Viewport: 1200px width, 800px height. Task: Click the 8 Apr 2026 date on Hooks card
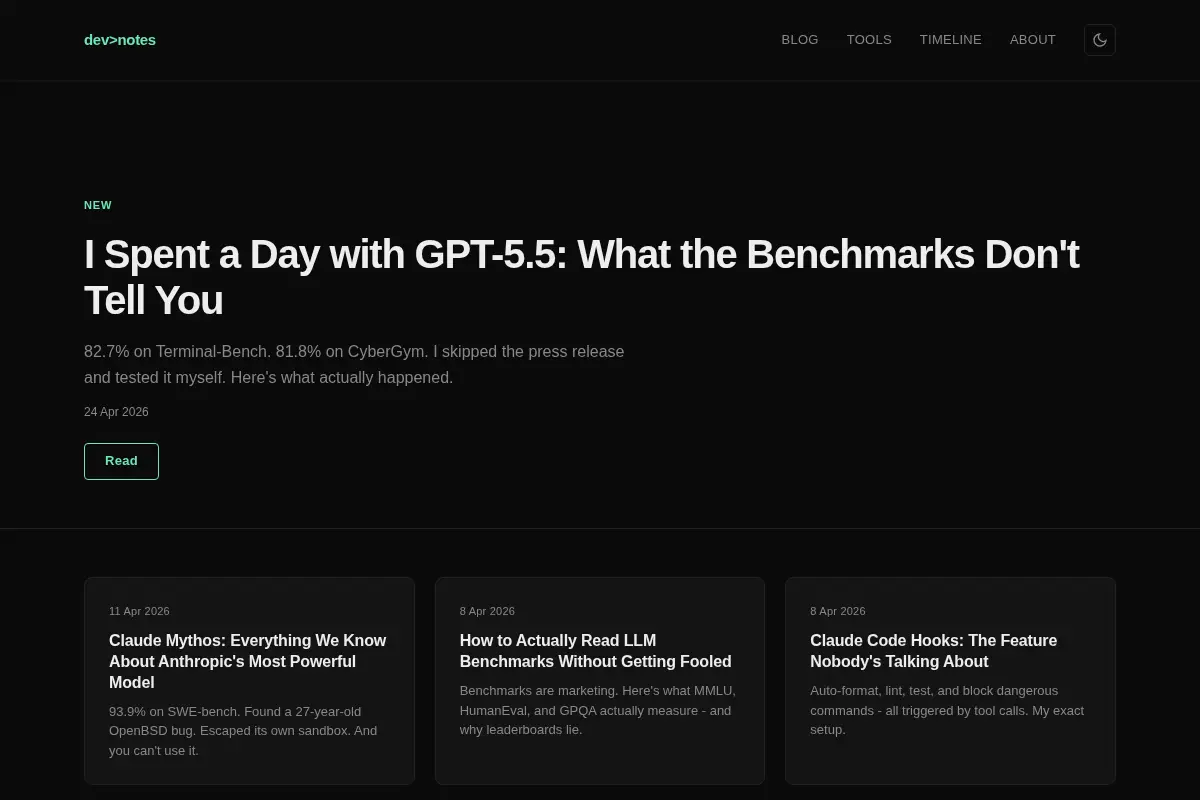(838, 611)
